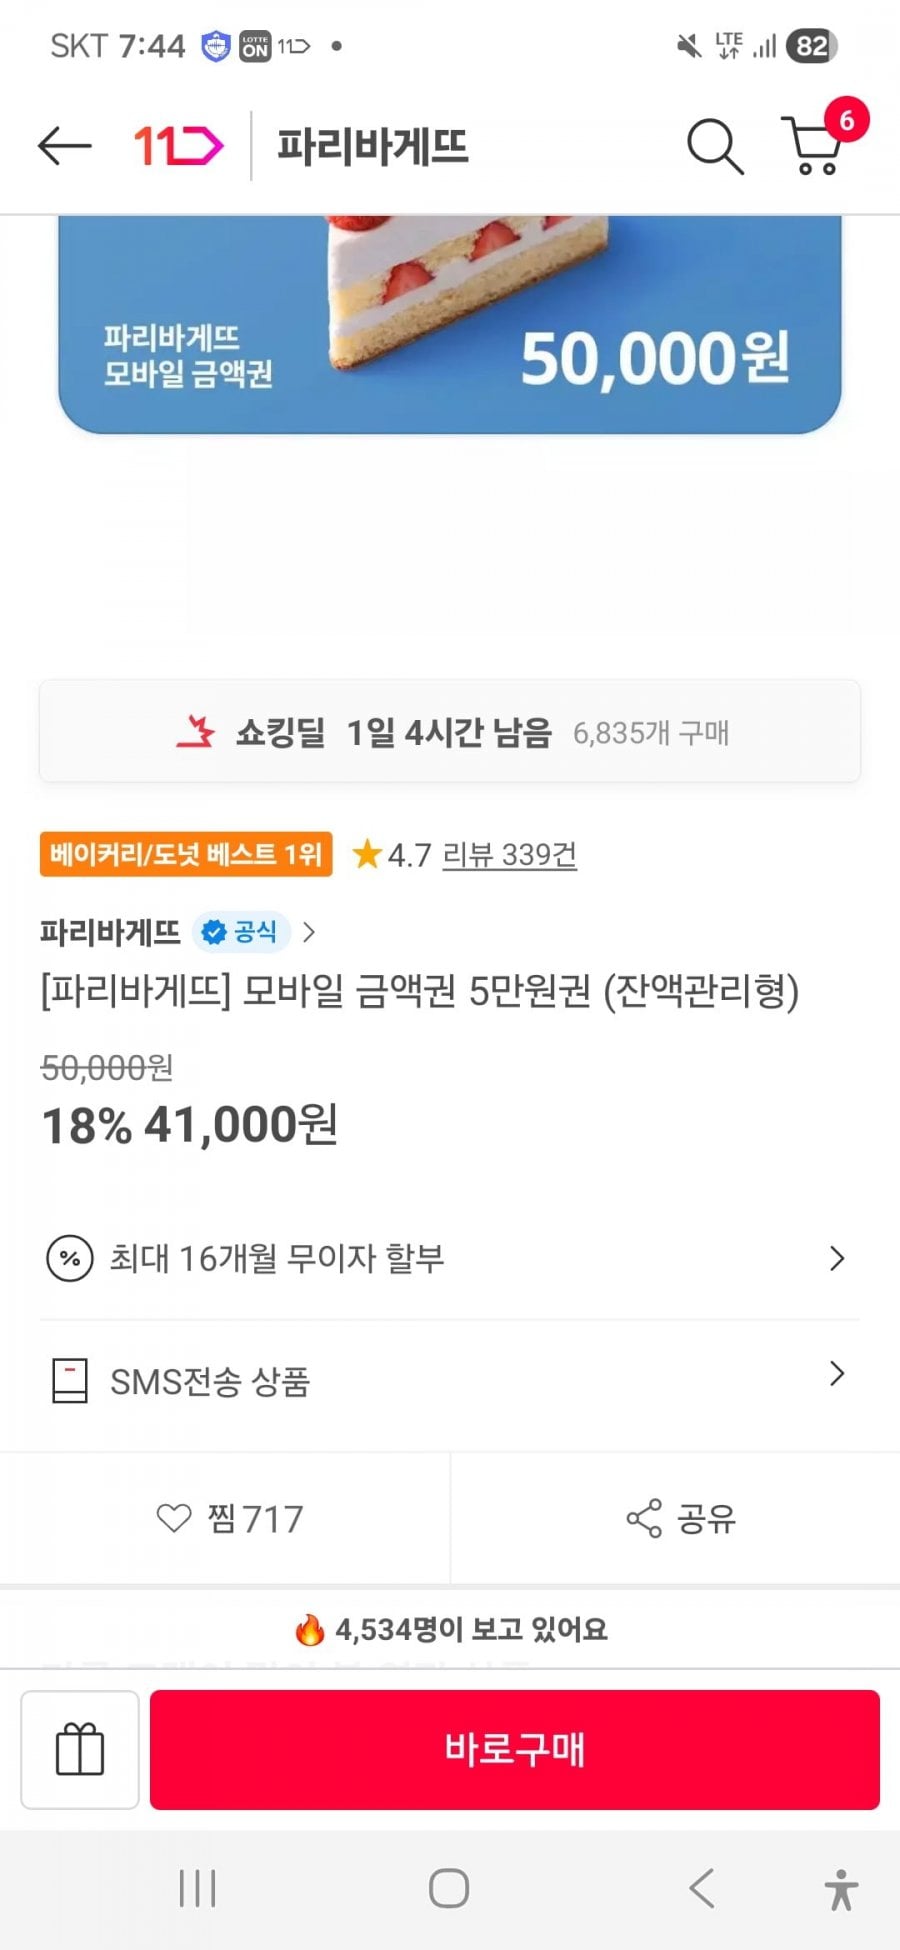Viewport: 900px width, 1950px height.
Task: Tap the accessibility figure icon
Action: pyautogui.click(x=841, y=1889)
